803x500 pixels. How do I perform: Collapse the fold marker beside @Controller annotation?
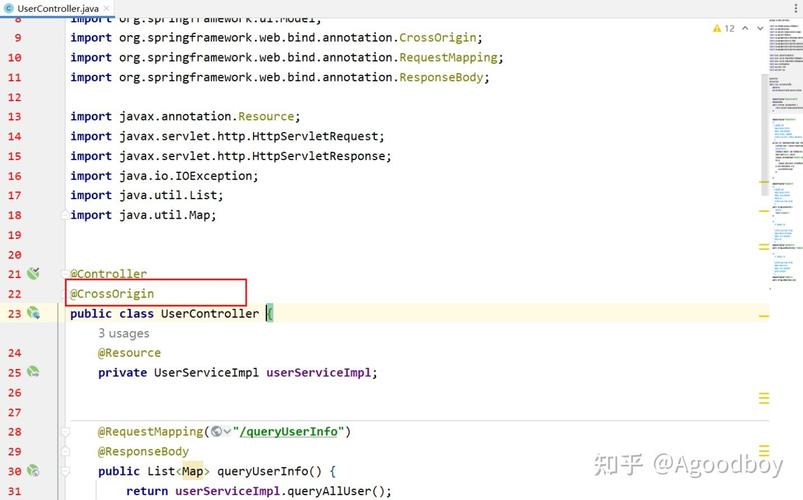pyautogui.click(x=65, y=274)
